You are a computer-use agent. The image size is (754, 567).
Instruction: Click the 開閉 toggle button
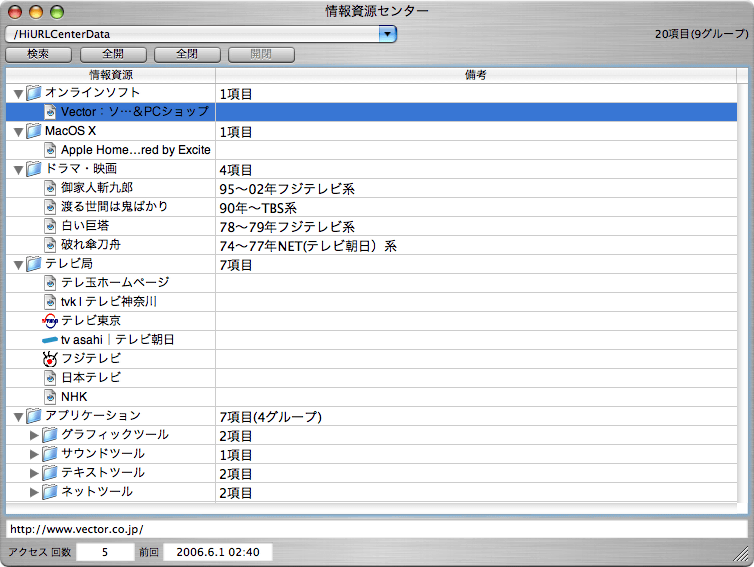pyautogui.click(x=261, y=54)
